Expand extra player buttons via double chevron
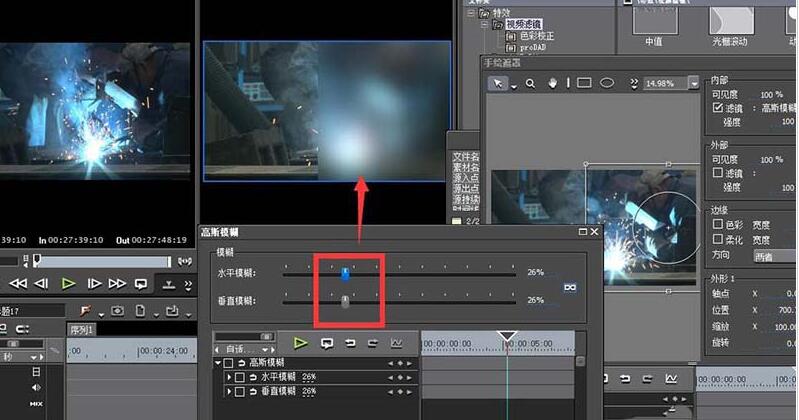Image resolution: width=799 pixels, height=420 pixels. click(188, 285)
